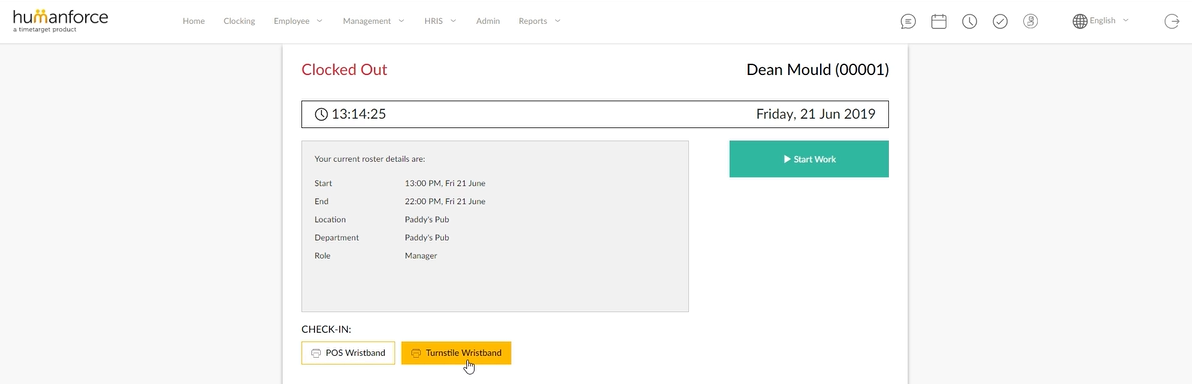
Task: Click the Start Work button
Action: (x=809, y=159)
